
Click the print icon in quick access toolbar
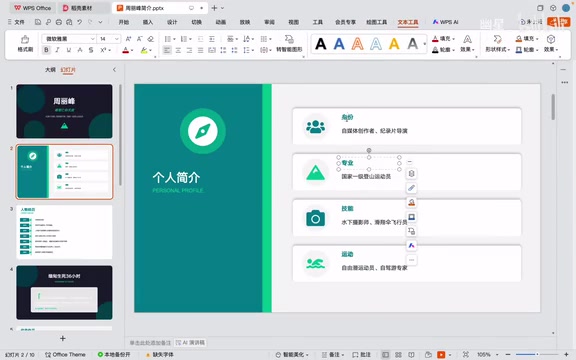[59, 22]
